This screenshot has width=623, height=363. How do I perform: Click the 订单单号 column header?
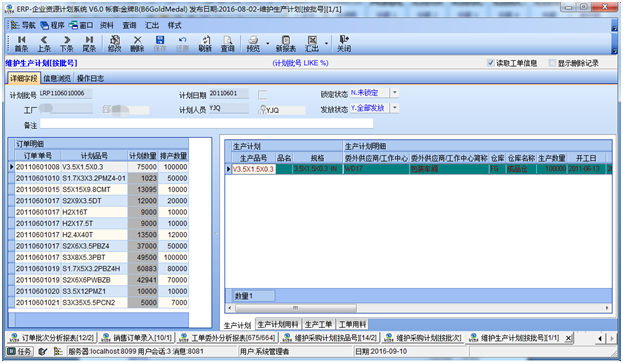pos(38,156)
